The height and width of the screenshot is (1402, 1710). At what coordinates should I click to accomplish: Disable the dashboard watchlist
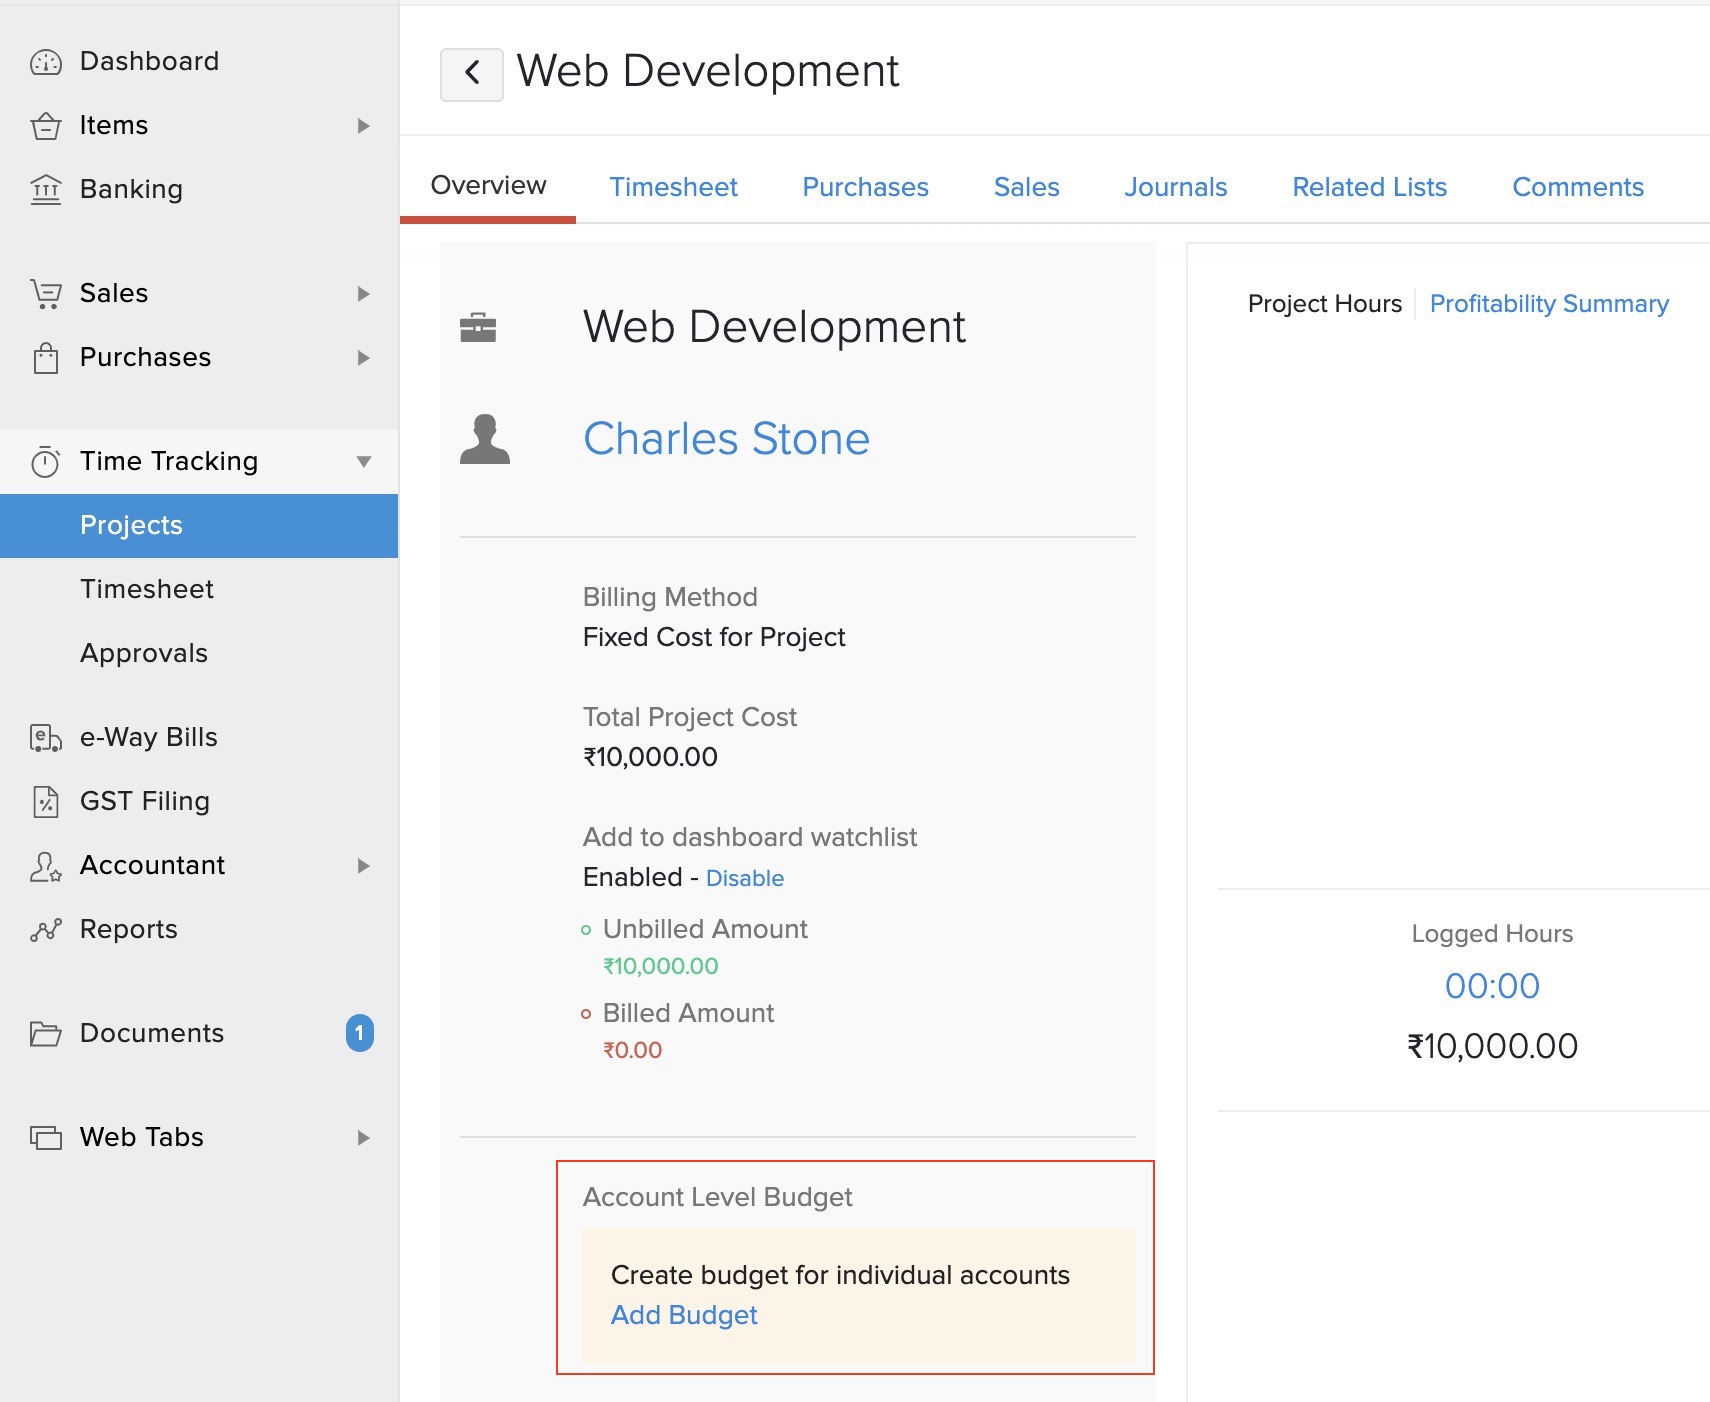click(744, 878)
